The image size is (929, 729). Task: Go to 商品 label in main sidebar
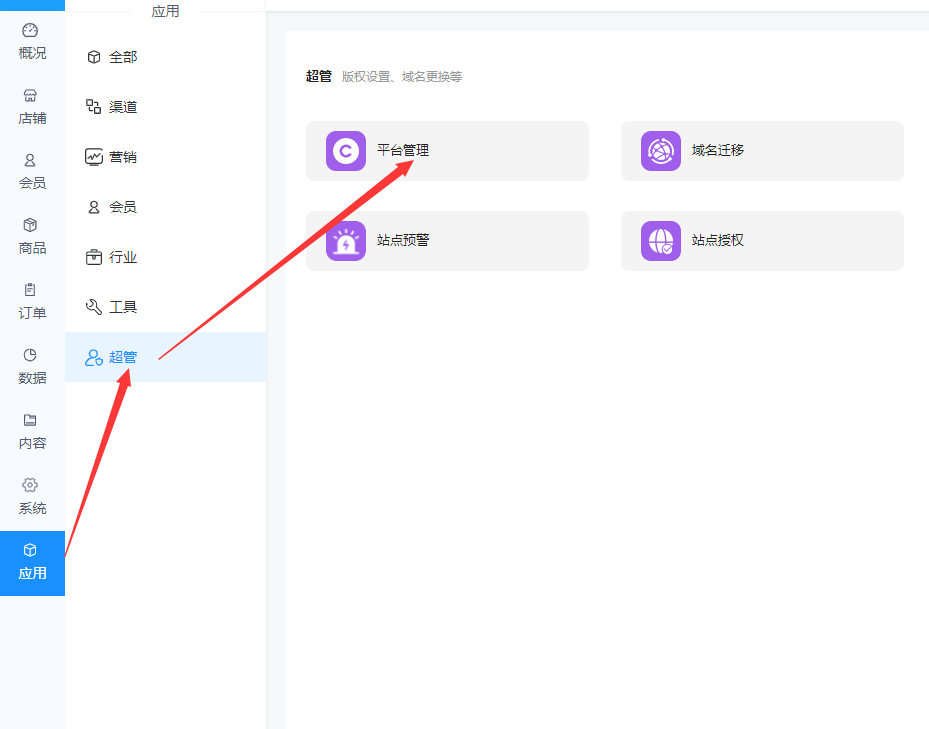(x=32, y=248)
